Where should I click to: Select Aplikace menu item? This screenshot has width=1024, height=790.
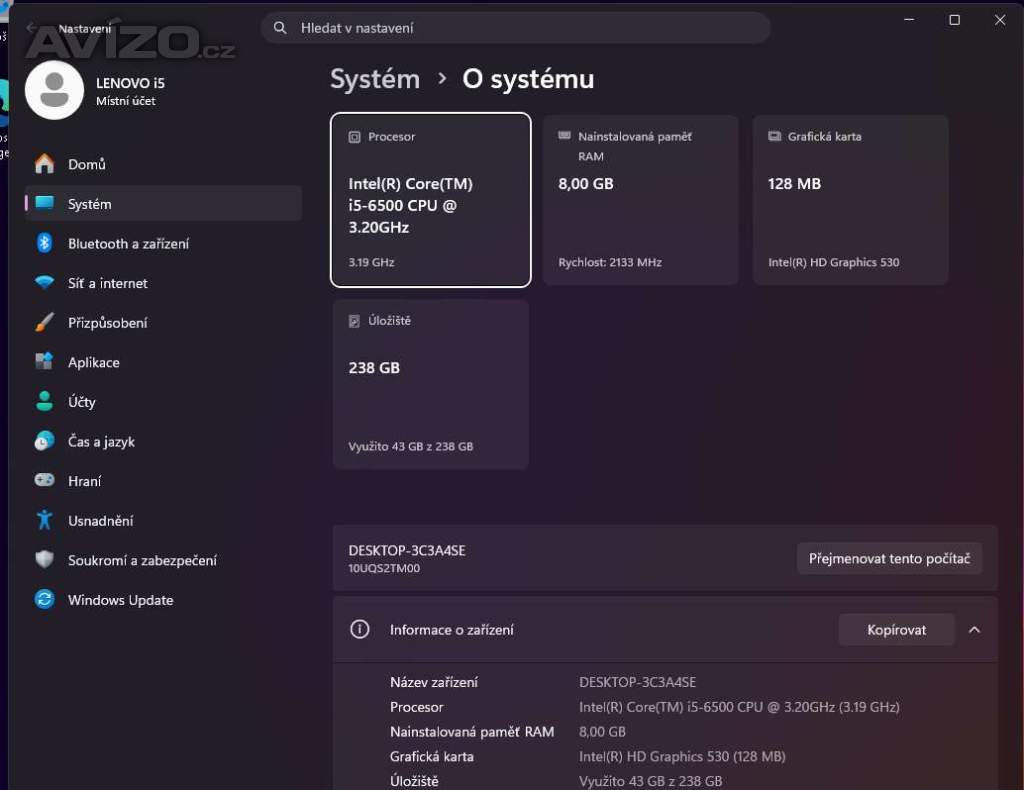click(x=163, y=362)
